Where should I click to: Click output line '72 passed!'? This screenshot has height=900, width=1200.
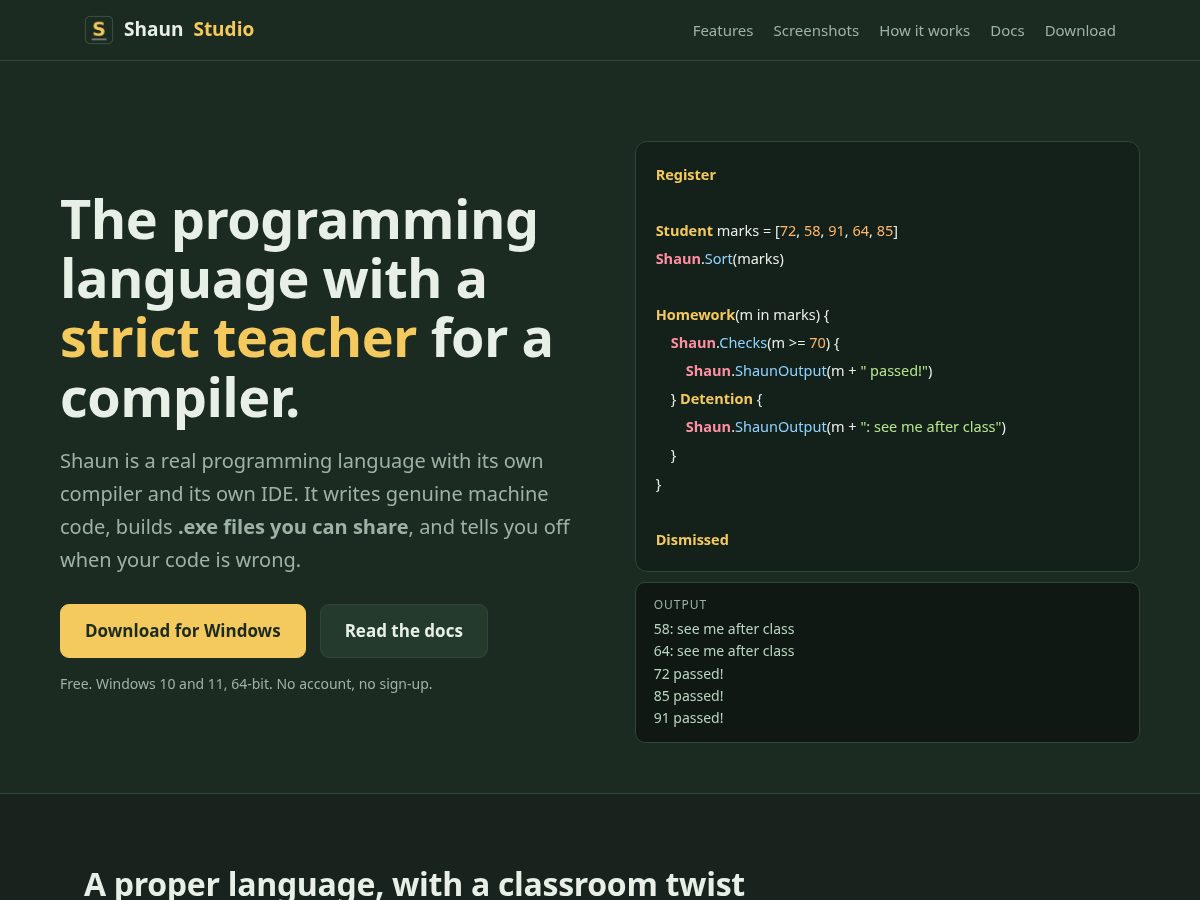point(689,674)
